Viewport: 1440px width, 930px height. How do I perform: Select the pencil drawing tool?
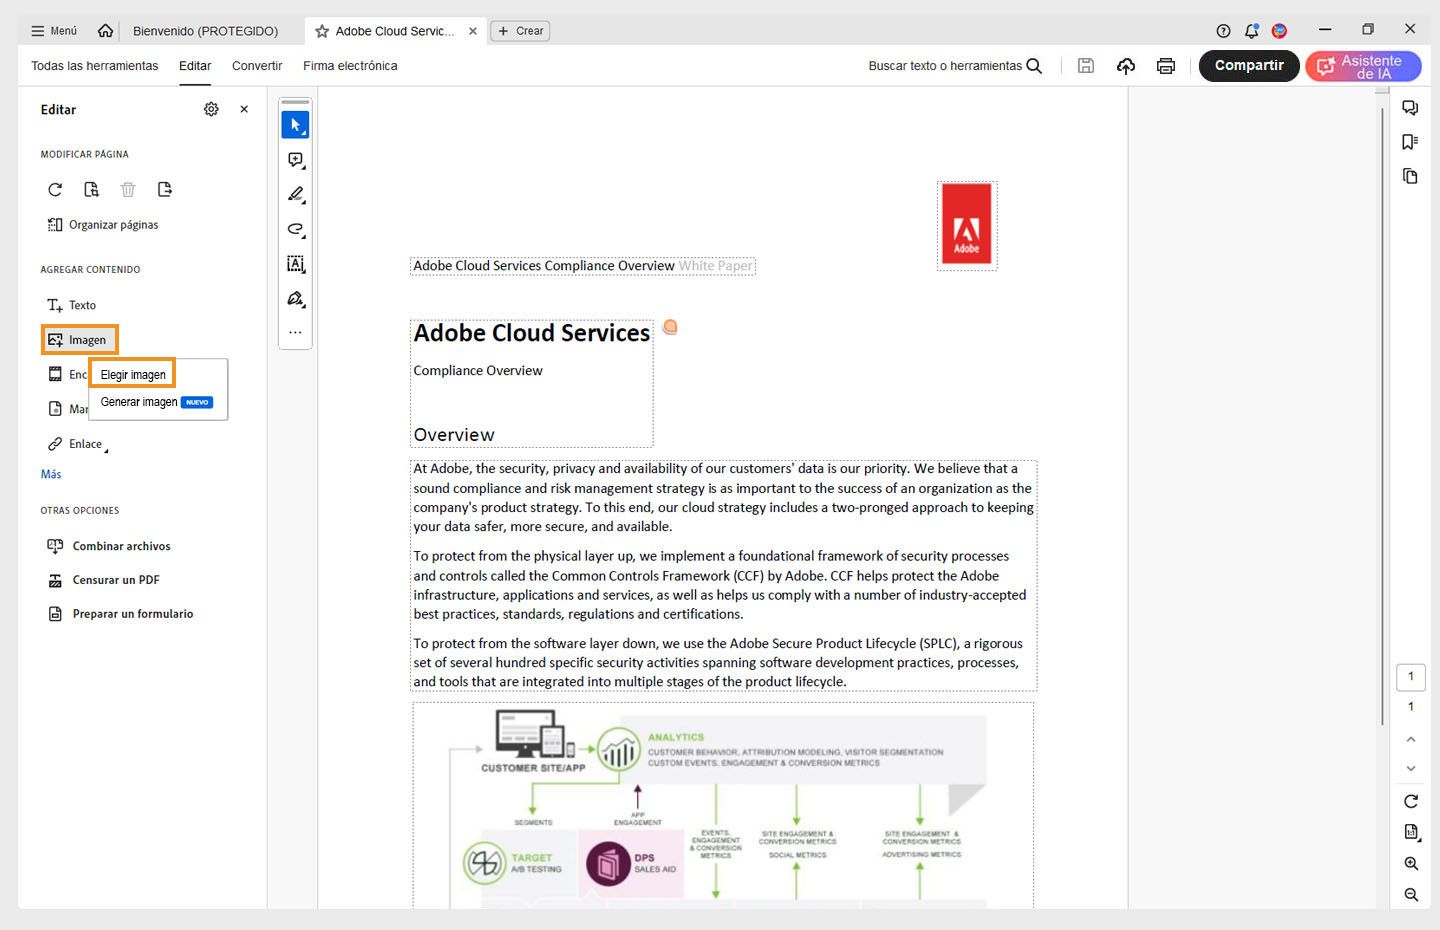[295, 194]
